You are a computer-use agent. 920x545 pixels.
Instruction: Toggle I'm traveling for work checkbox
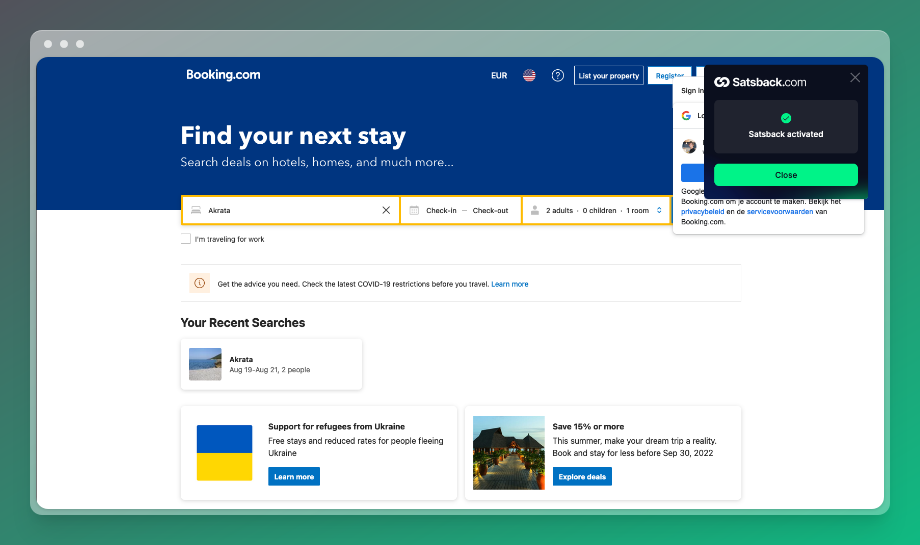coord(185,239)
